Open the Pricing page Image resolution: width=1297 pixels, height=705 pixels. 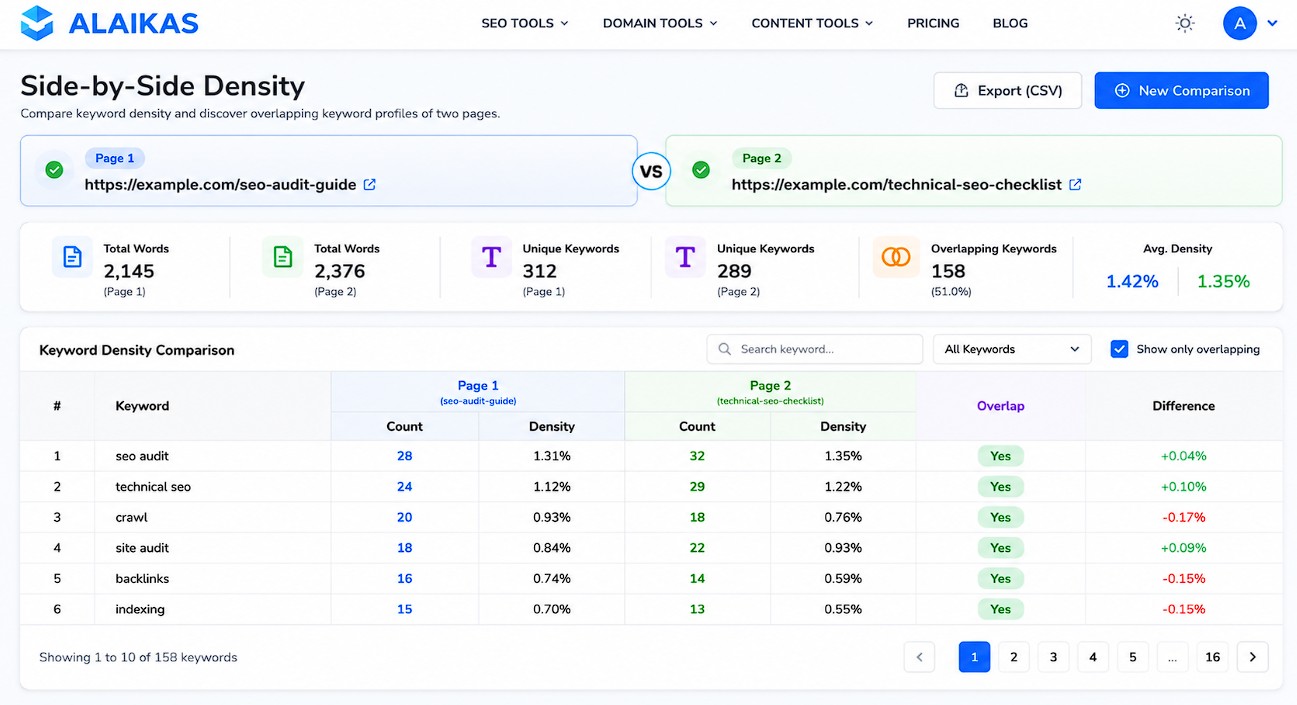tap(933, 23)
